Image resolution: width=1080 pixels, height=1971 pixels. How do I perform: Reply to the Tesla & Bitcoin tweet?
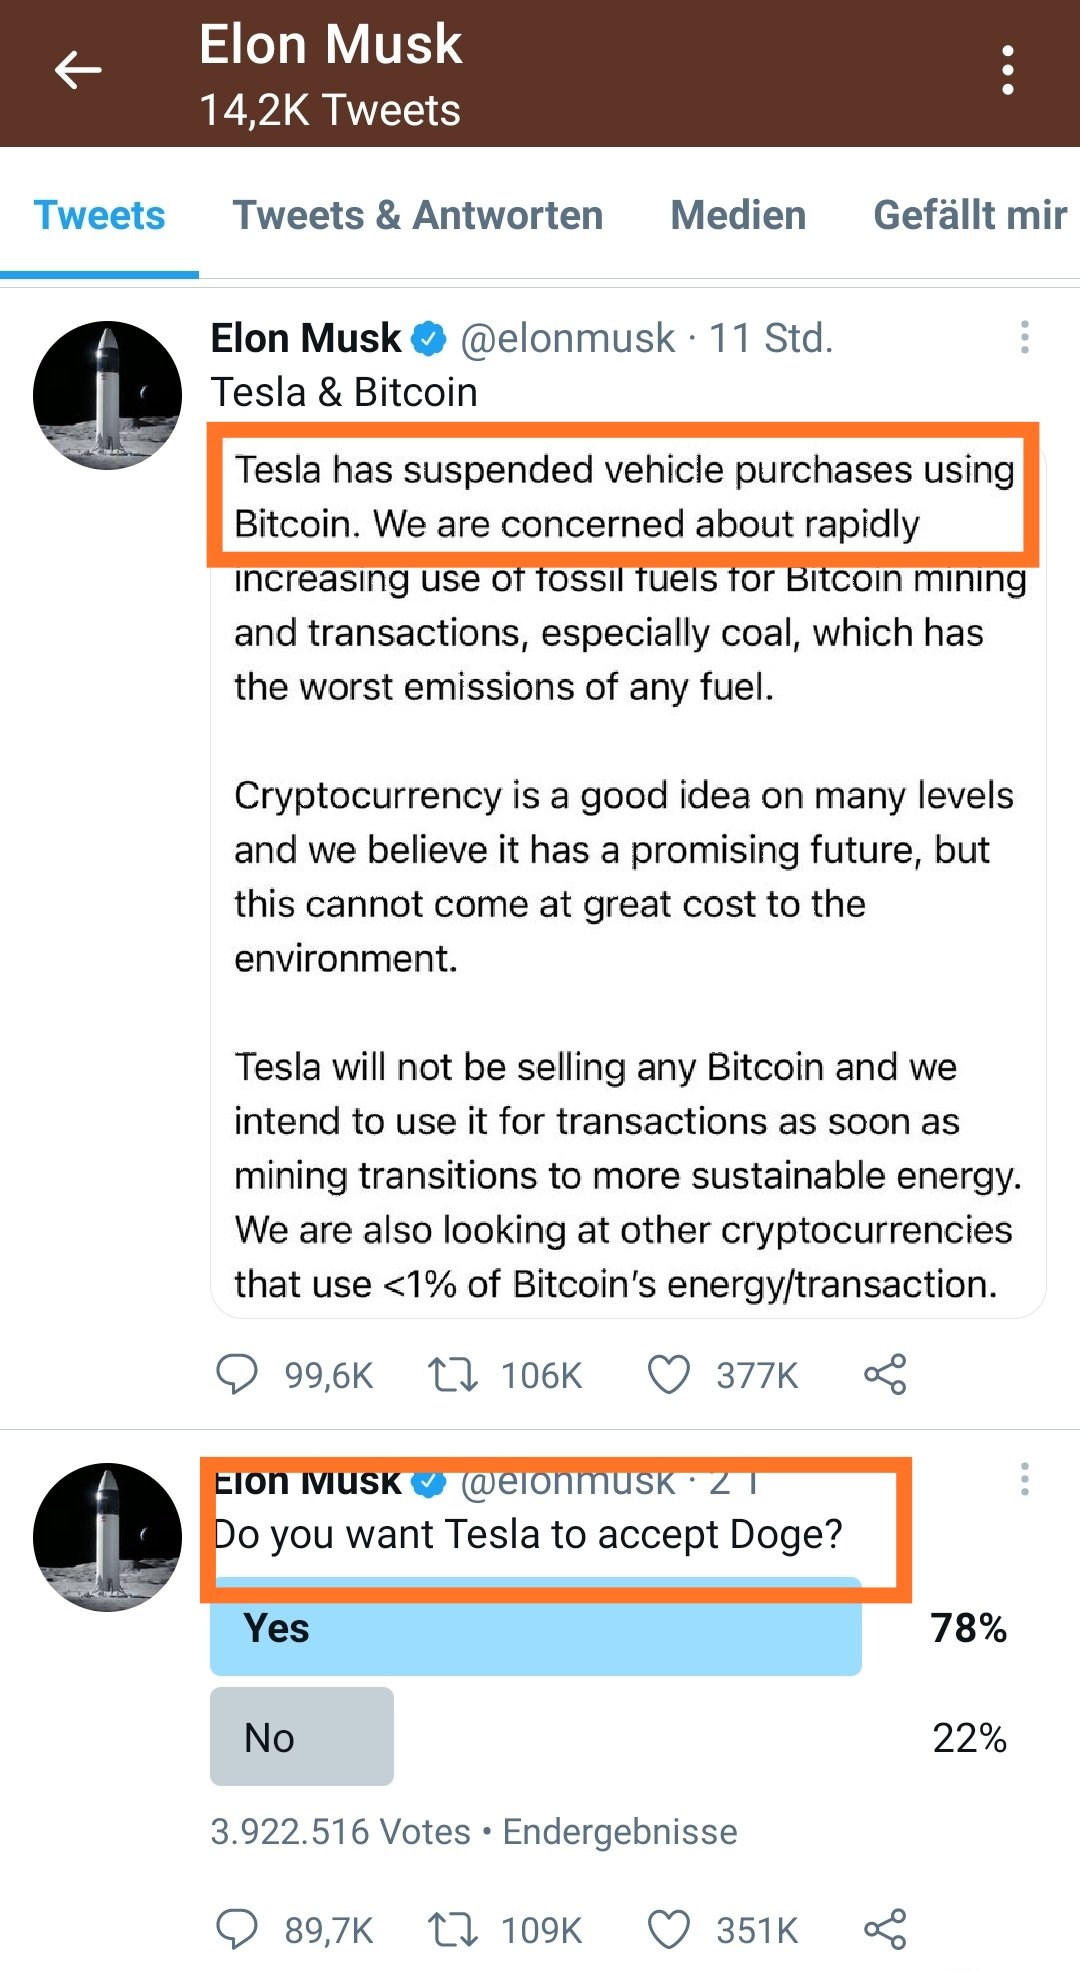coord(237,1375)
